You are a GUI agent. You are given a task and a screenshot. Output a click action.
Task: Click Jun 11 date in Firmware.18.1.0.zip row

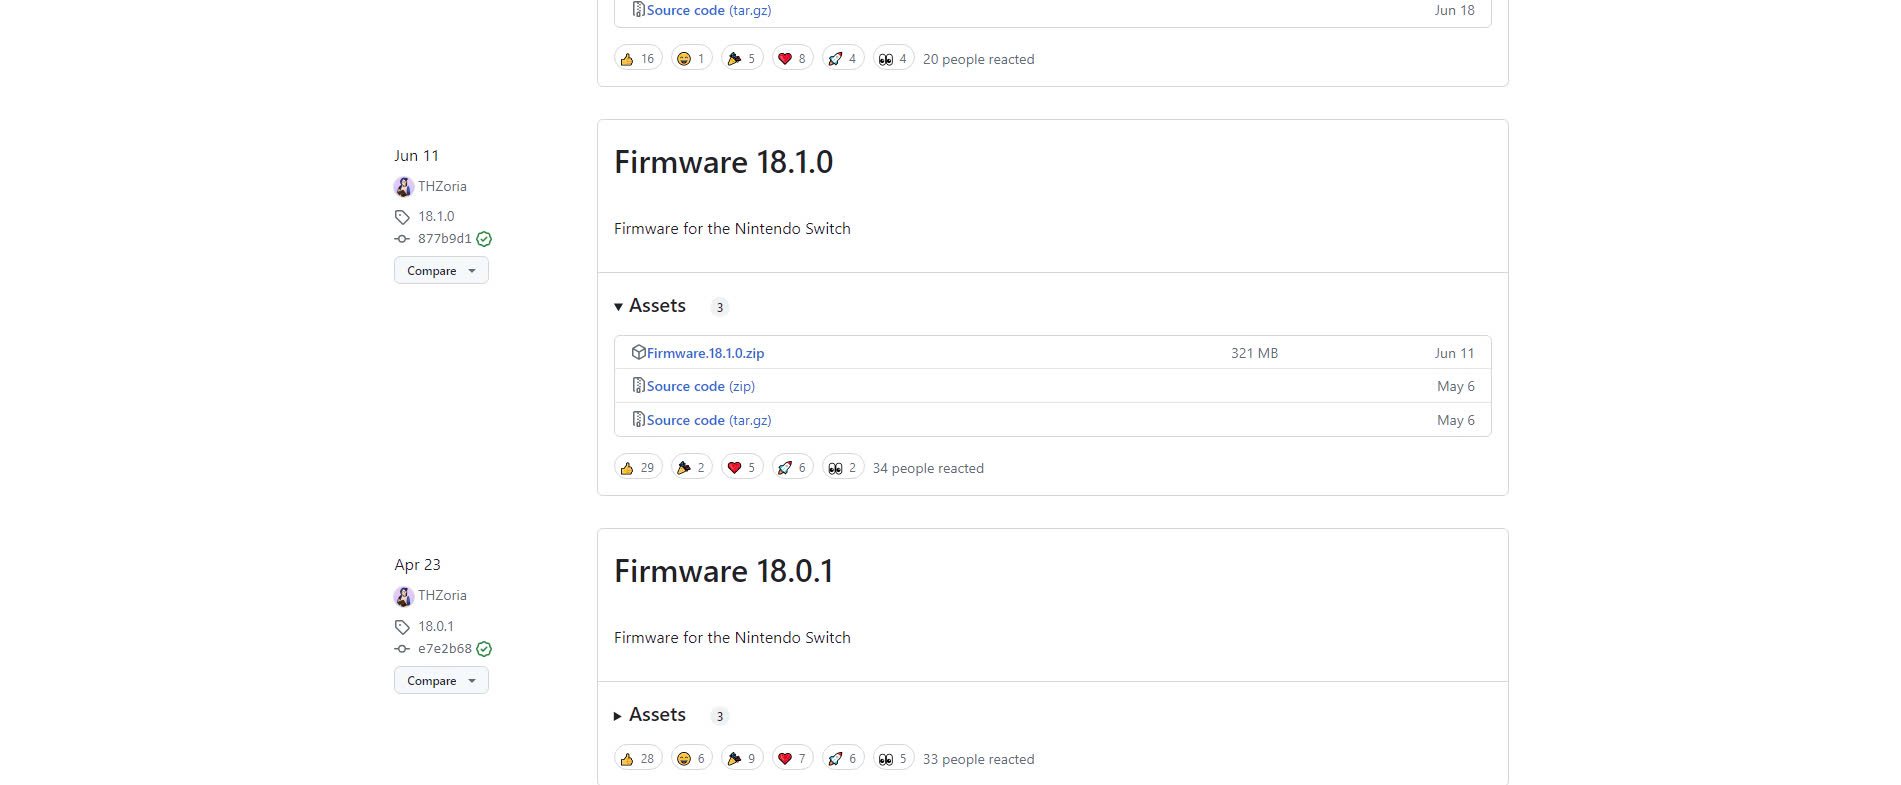[x=1454, y=353]
